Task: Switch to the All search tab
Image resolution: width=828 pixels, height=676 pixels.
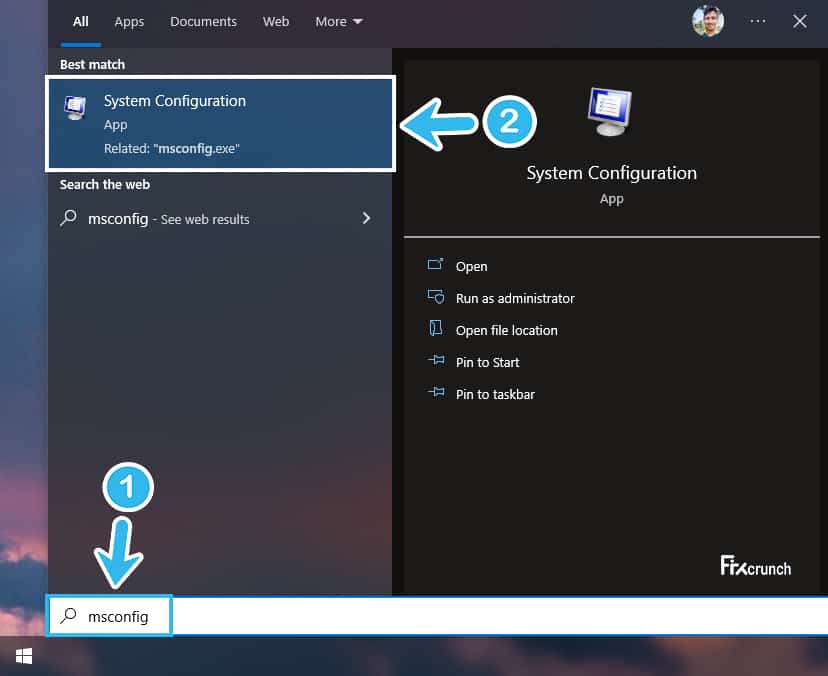Action: [x=80, y=22]
